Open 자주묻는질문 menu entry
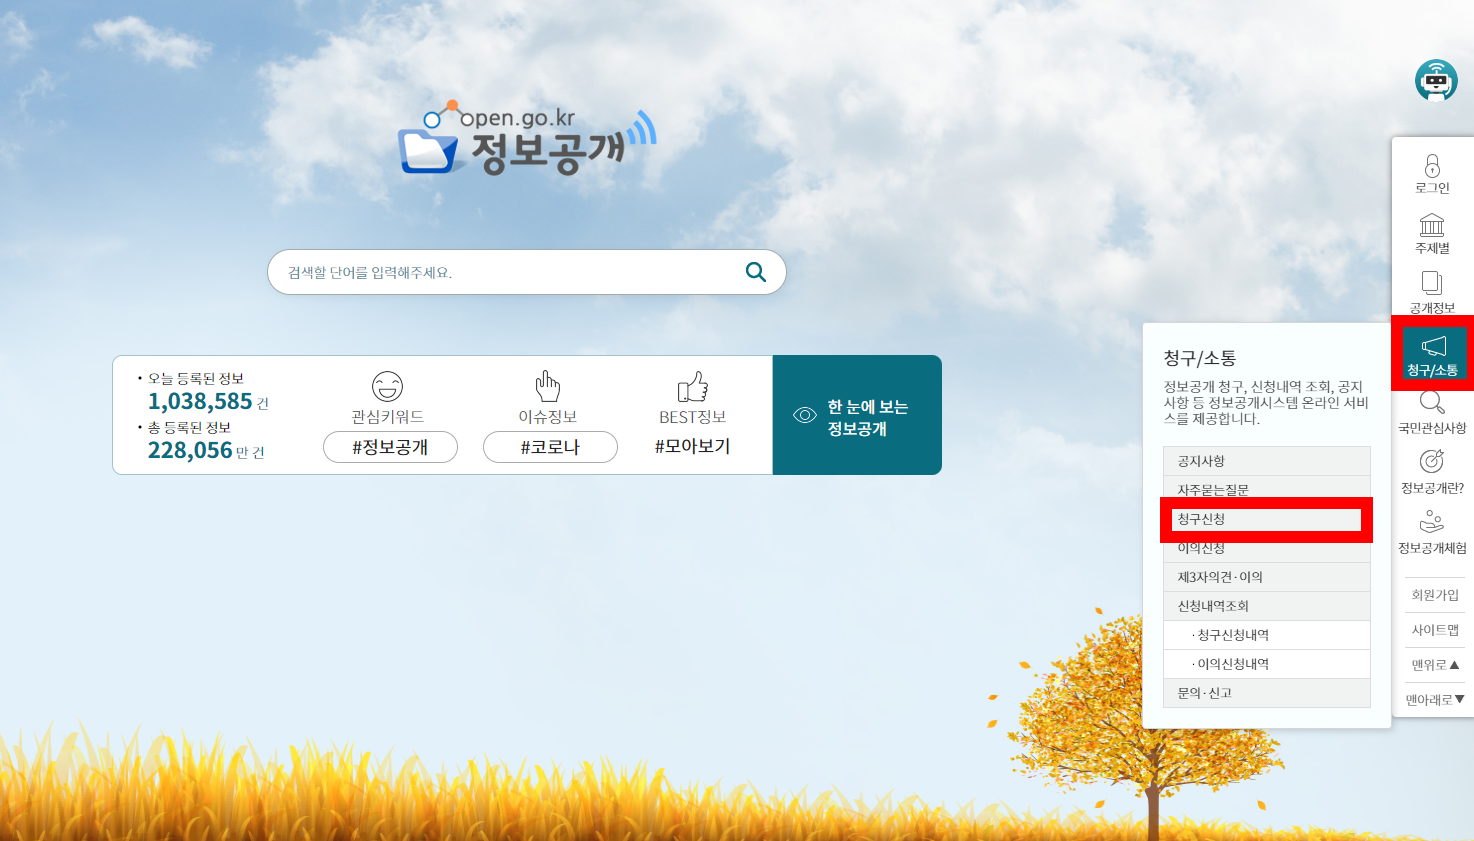 click(1266, 489)
